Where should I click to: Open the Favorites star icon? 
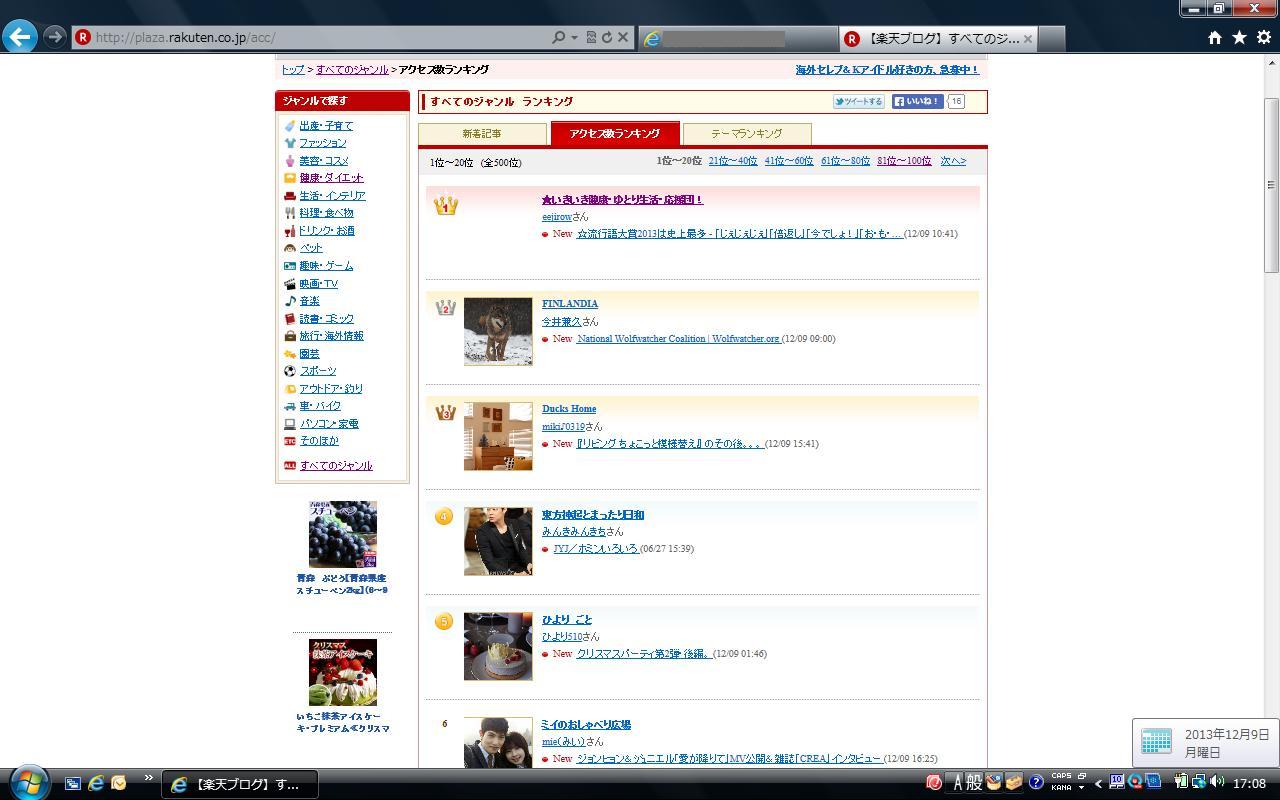tap(1239, 38)
